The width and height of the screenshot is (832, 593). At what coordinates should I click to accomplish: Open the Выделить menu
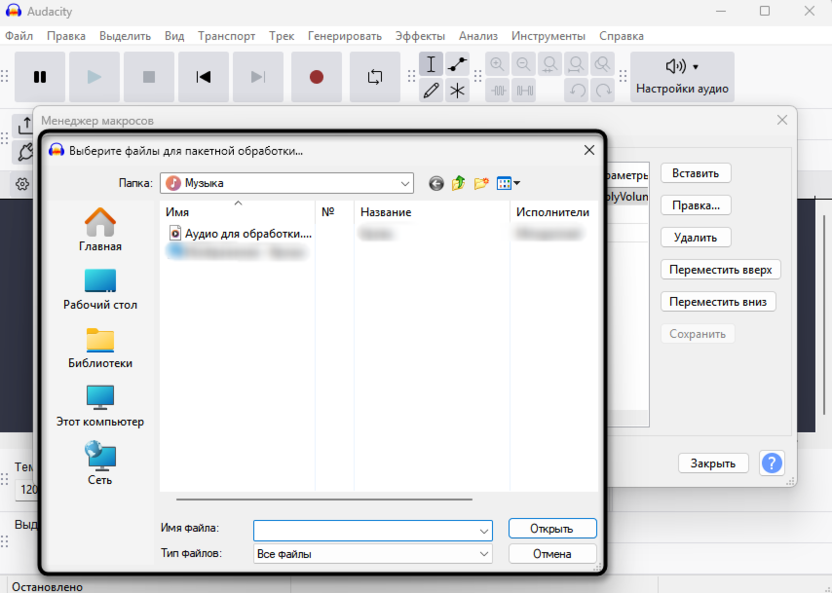(125, 36)
